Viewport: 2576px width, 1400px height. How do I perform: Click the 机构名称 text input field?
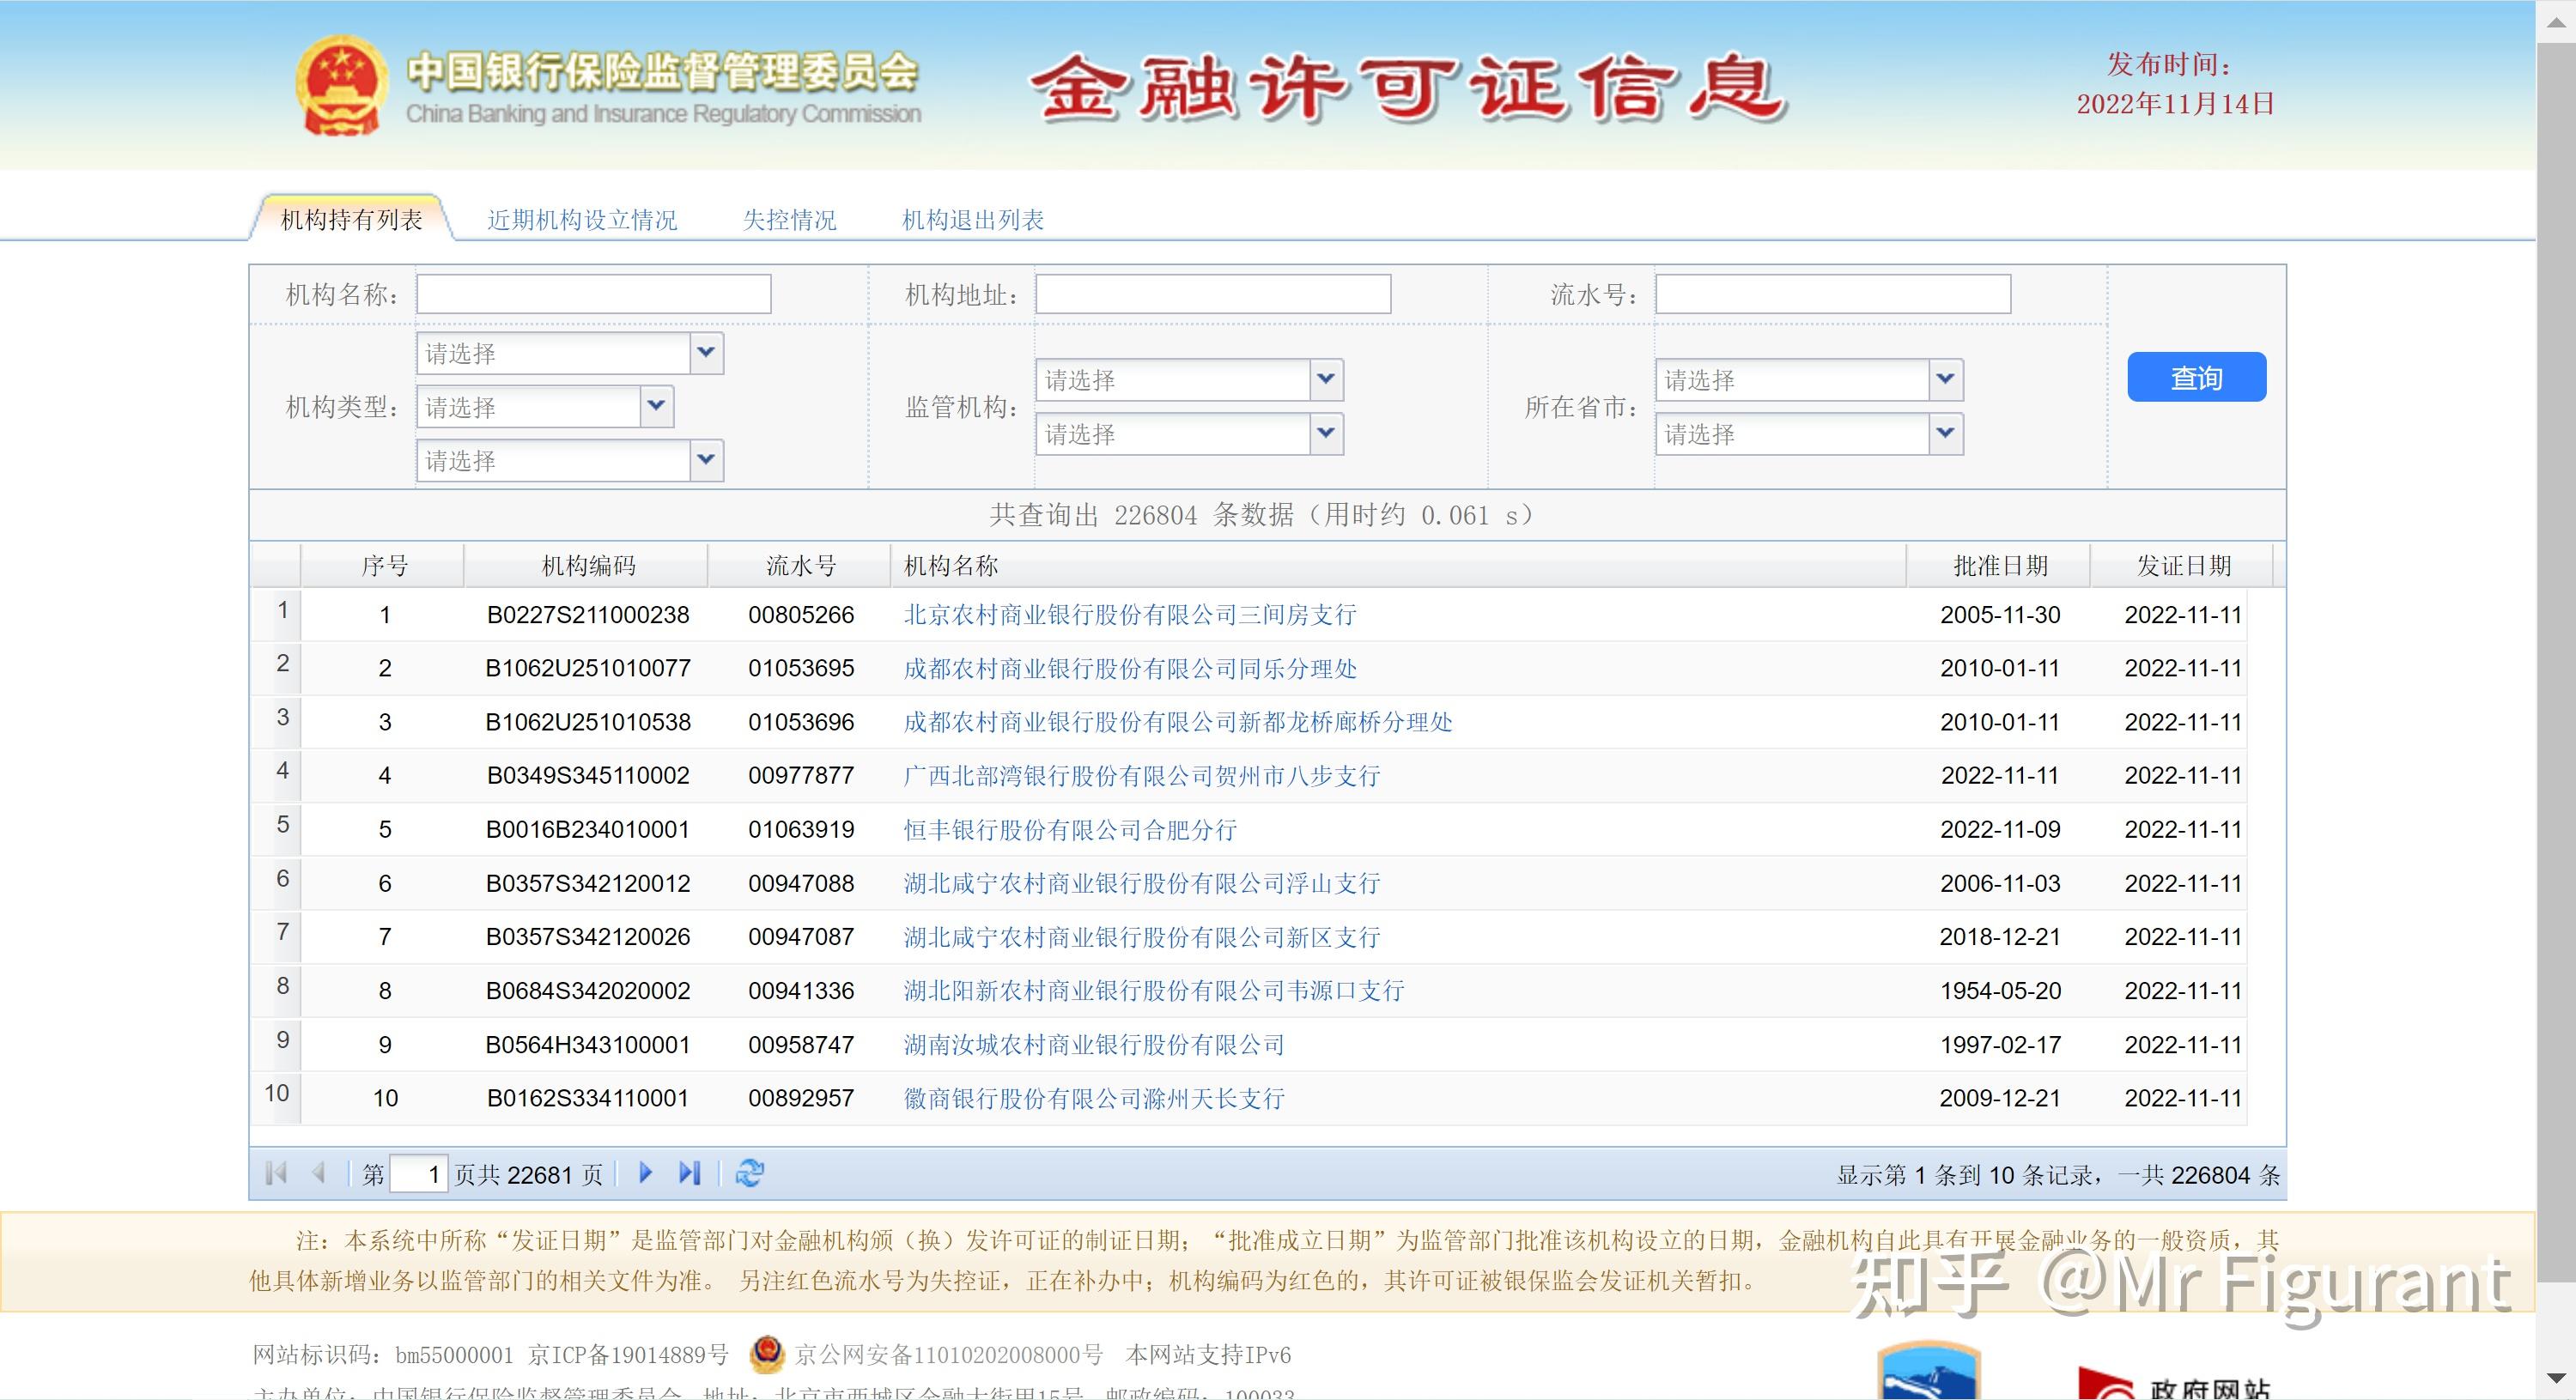[593, 294]
